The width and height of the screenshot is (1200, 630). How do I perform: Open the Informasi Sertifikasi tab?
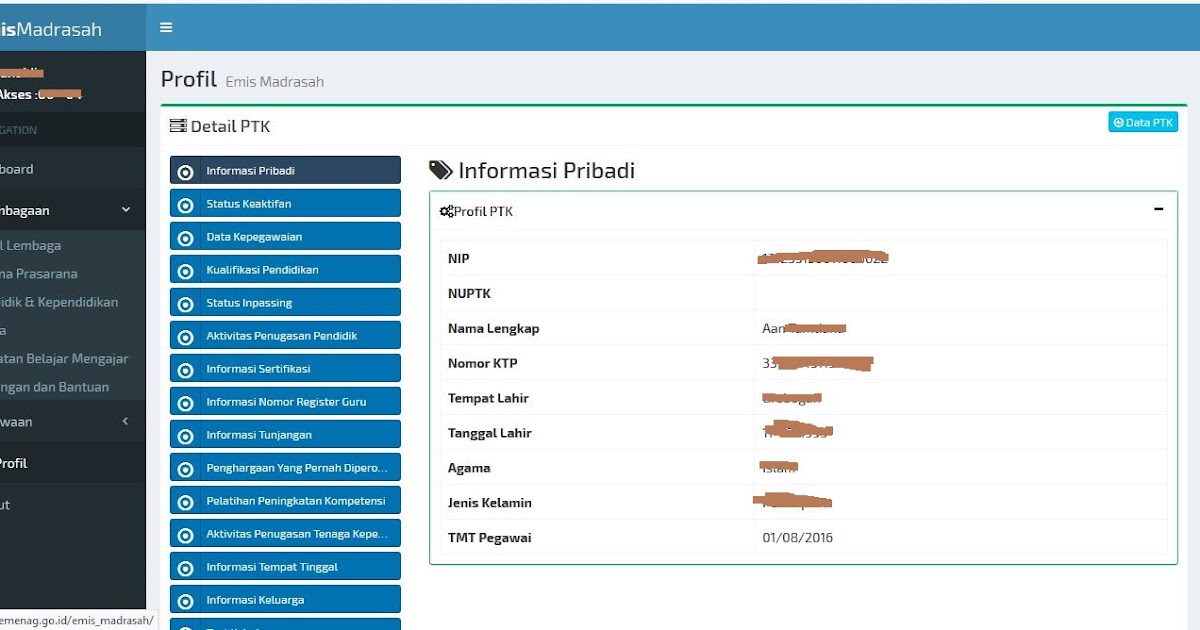tap(285, 369)
